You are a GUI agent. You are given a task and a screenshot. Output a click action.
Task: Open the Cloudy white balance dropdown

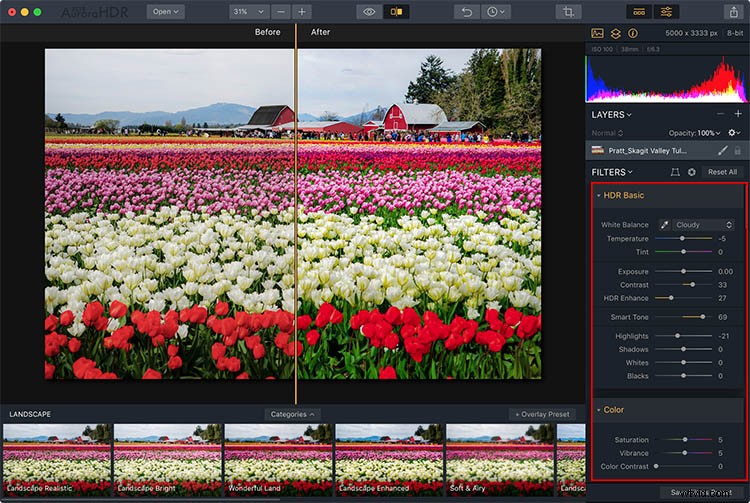click(703, 225)
